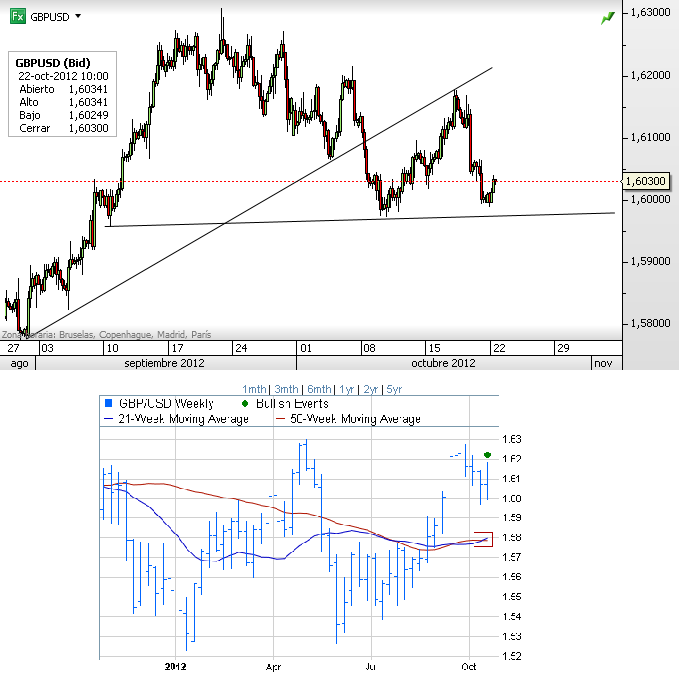Open the GBPUSD symbol dropdown arrow
Viewport: 679px width, 679px height.
(78, 16)
